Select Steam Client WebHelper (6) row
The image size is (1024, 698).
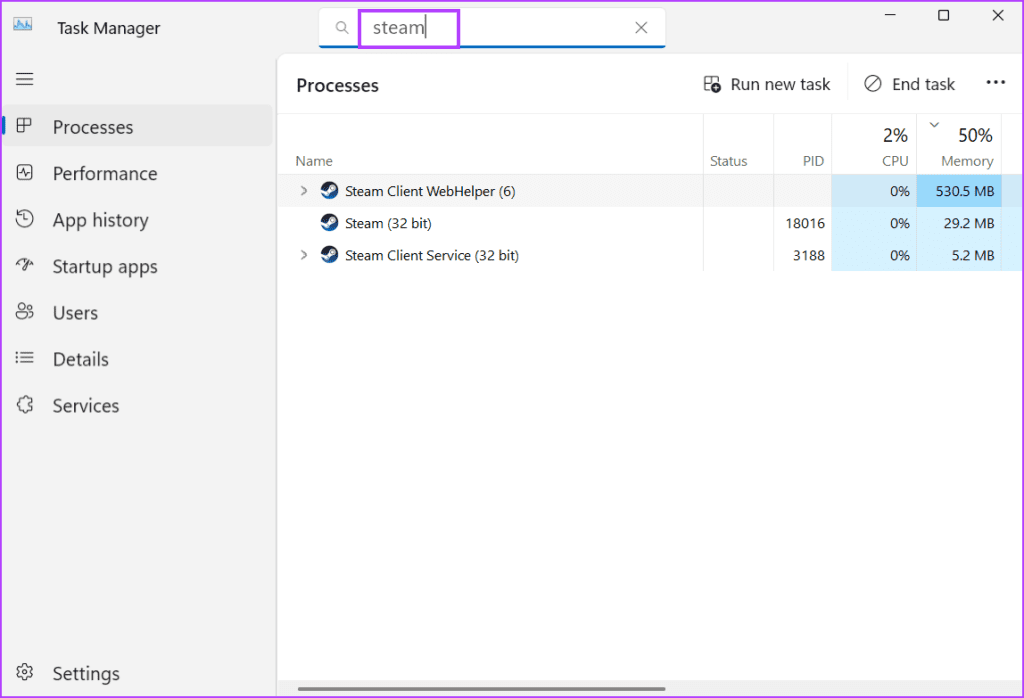point(650,191)
